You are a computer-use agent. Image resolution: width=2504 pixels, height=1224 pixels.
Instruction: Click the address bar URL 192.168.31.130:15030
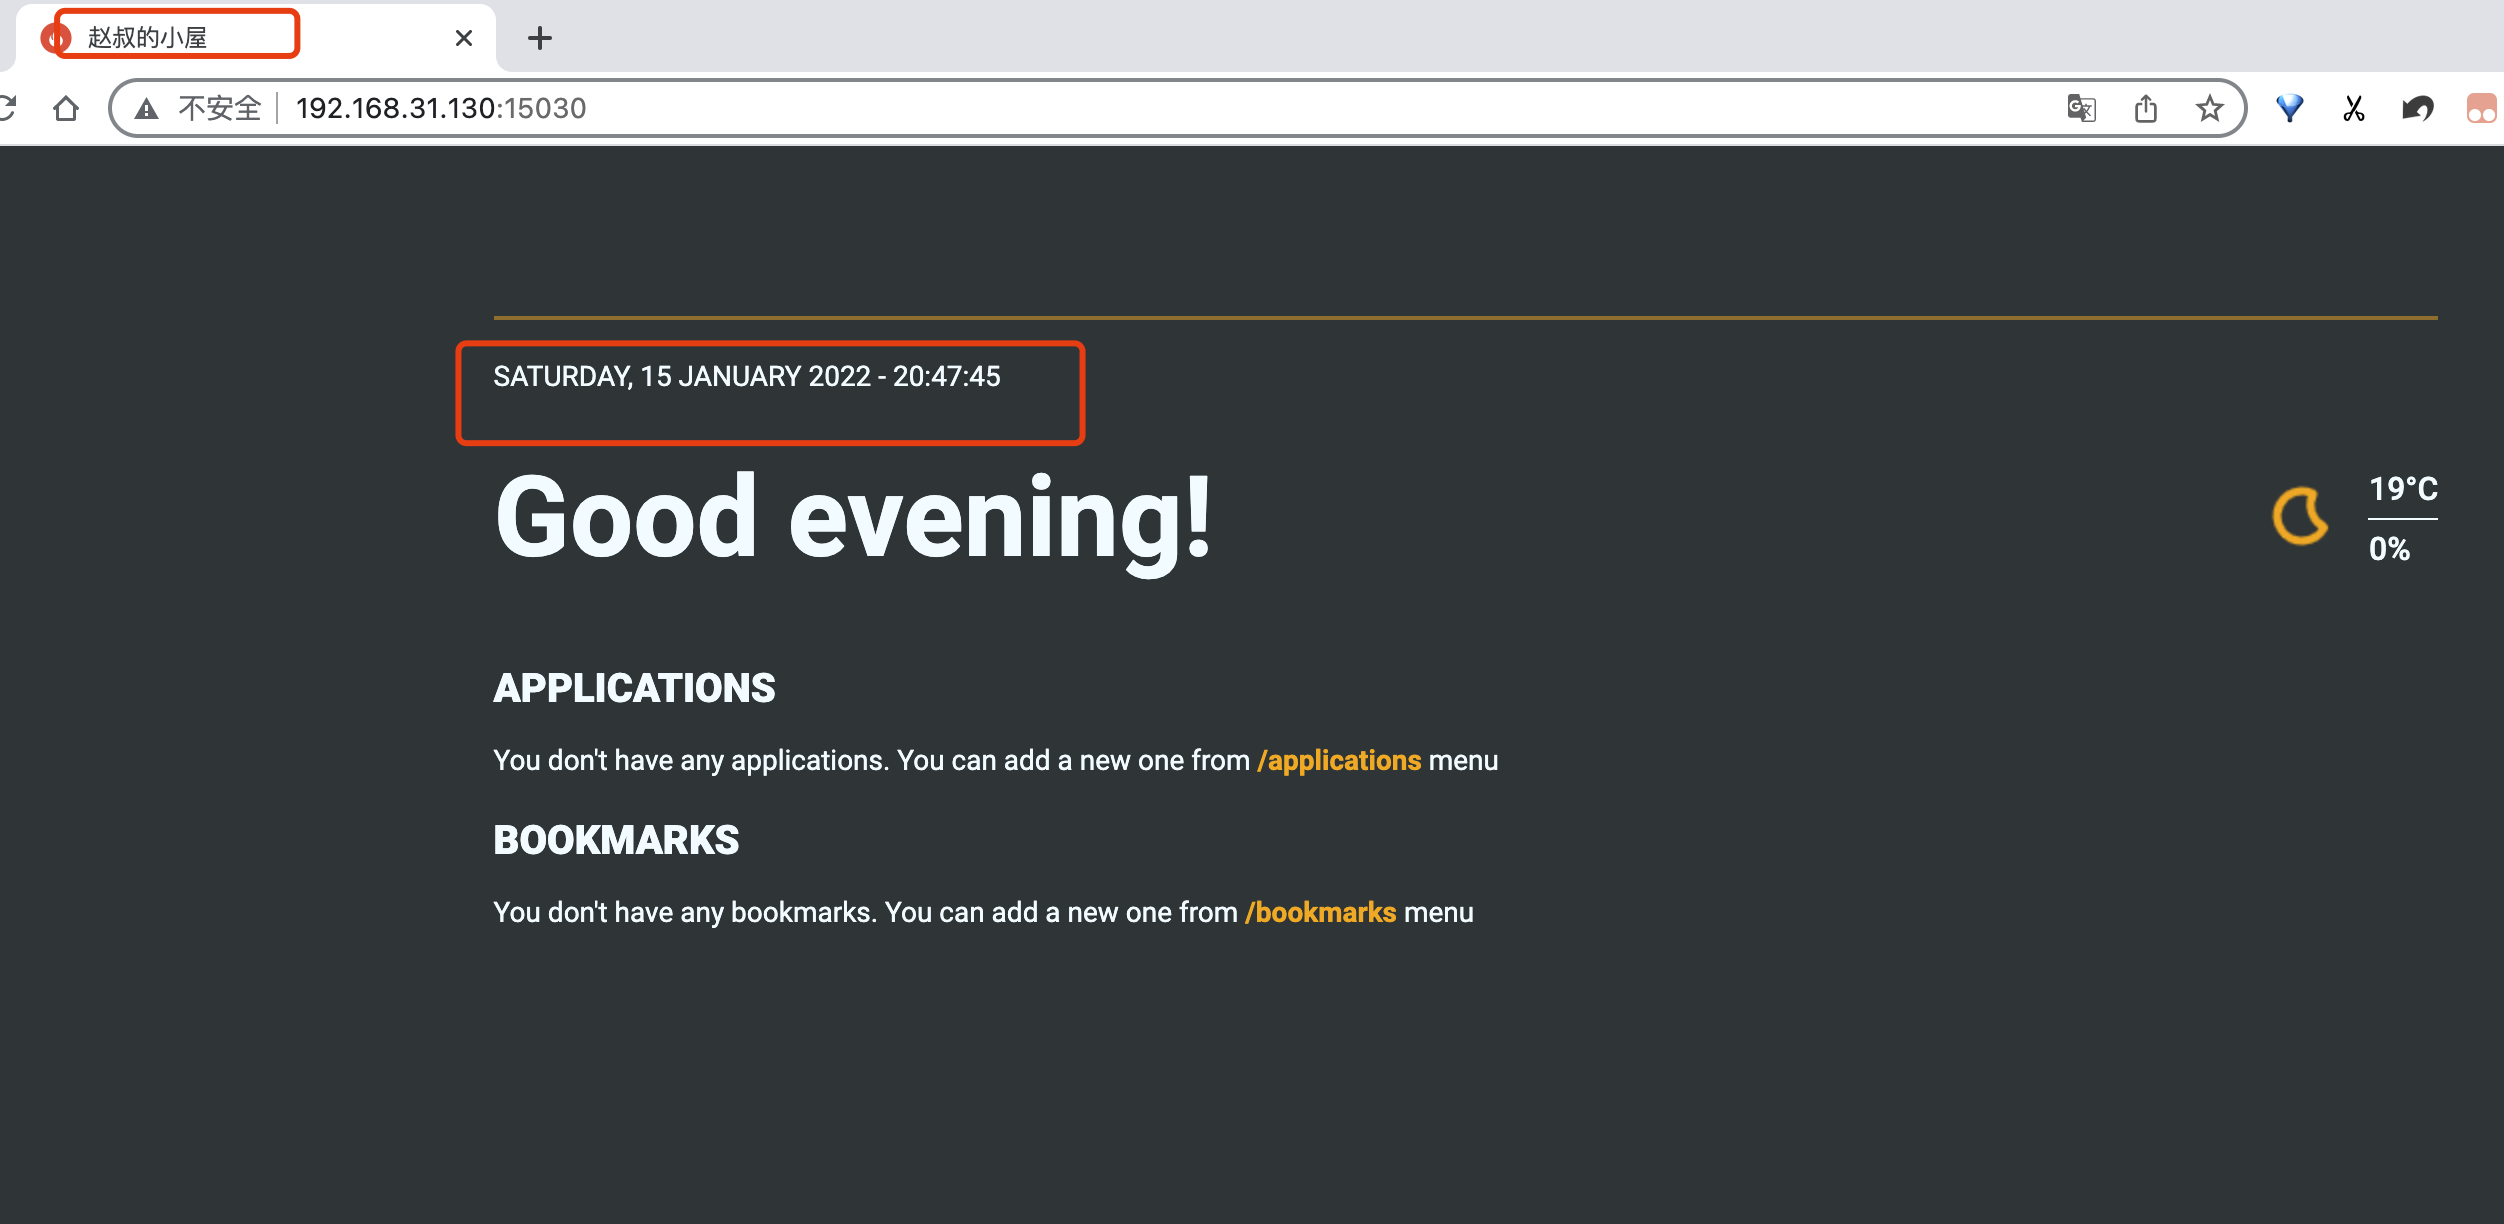(441, 108)
